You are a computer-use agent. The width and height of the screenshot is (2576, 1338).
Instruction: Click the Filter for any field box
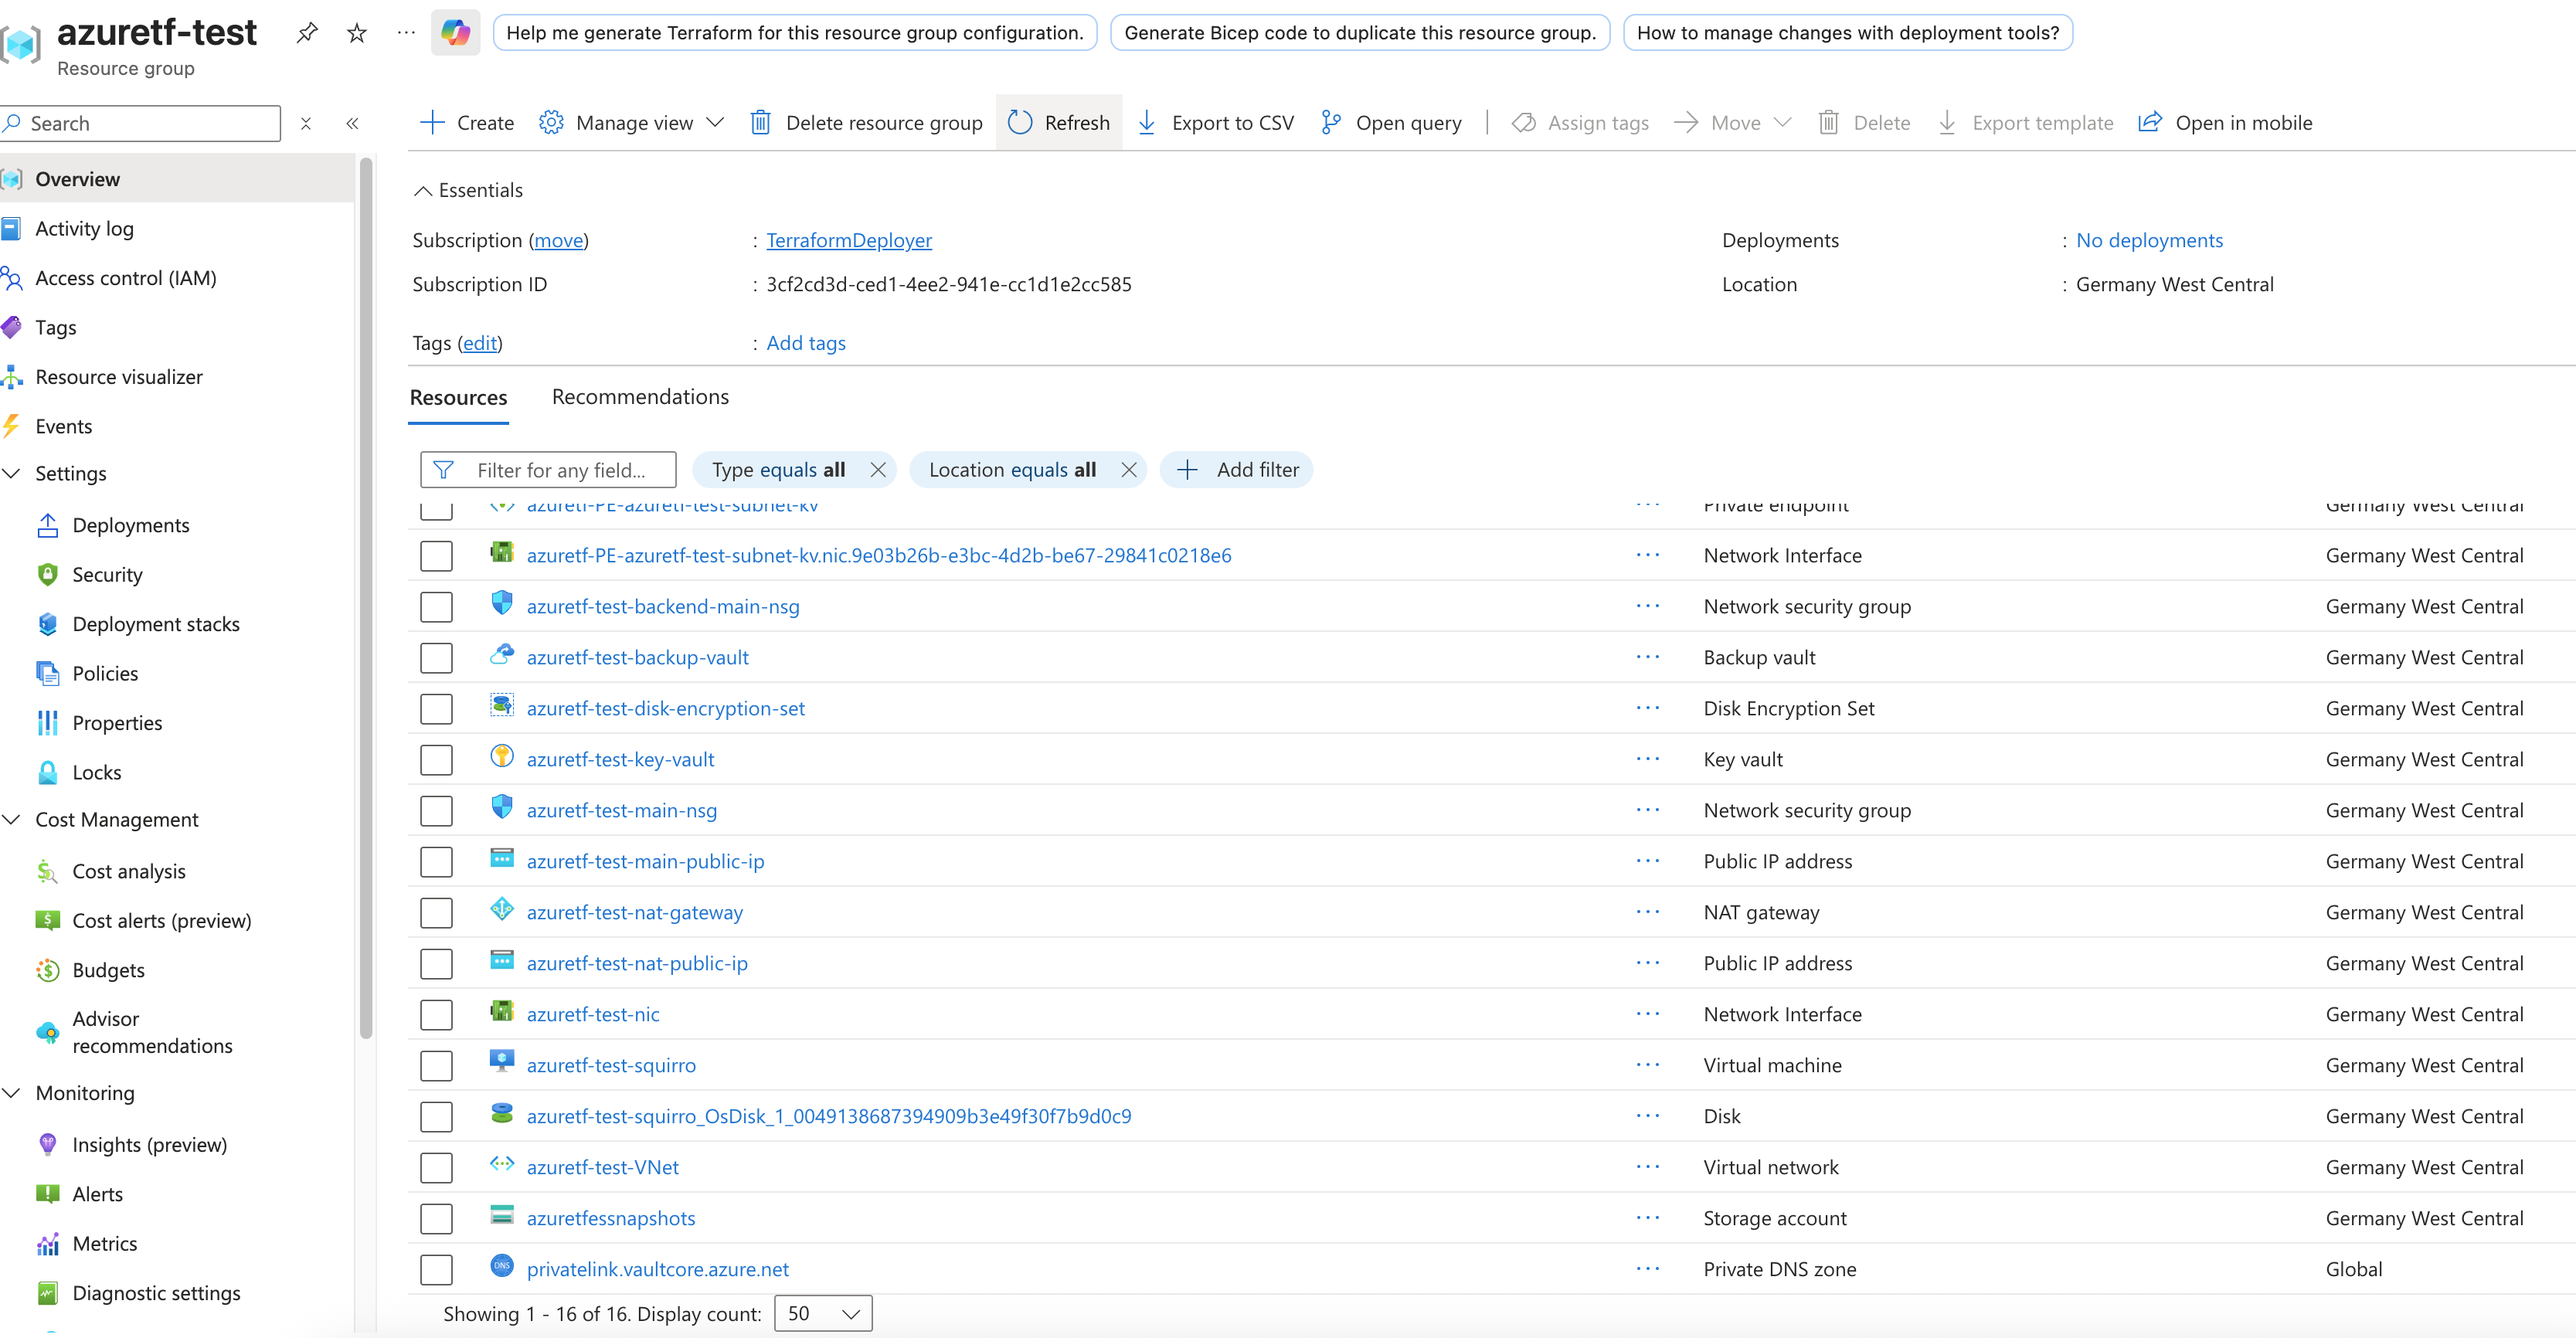(560, 470)
